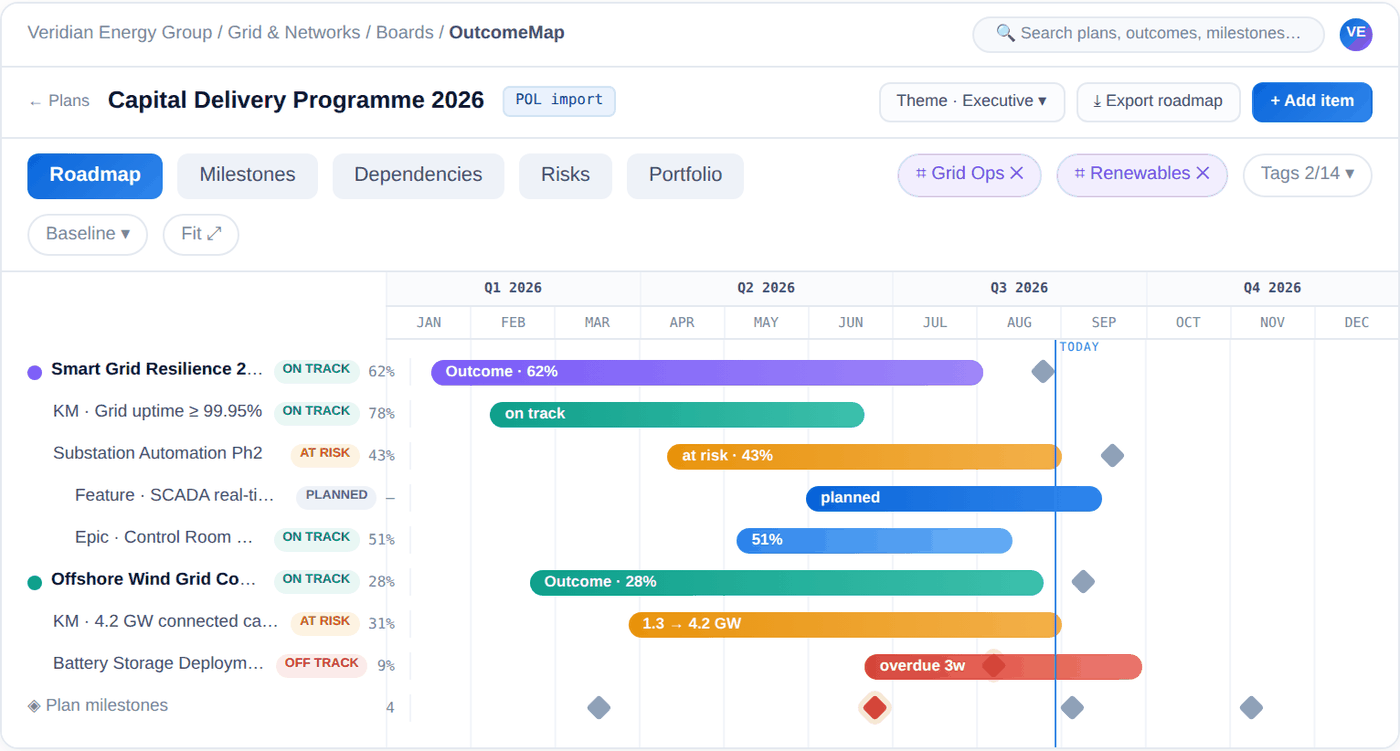Focus the search plans, outcomes, milestones field
This screenshot has height=751, width=1400.
[1149, 34]
